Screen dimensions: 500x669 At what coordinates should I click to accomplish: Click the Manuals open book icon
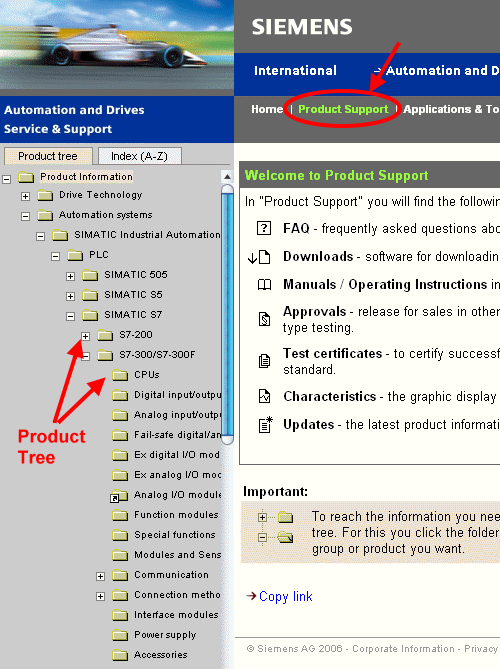pos(265,285)
